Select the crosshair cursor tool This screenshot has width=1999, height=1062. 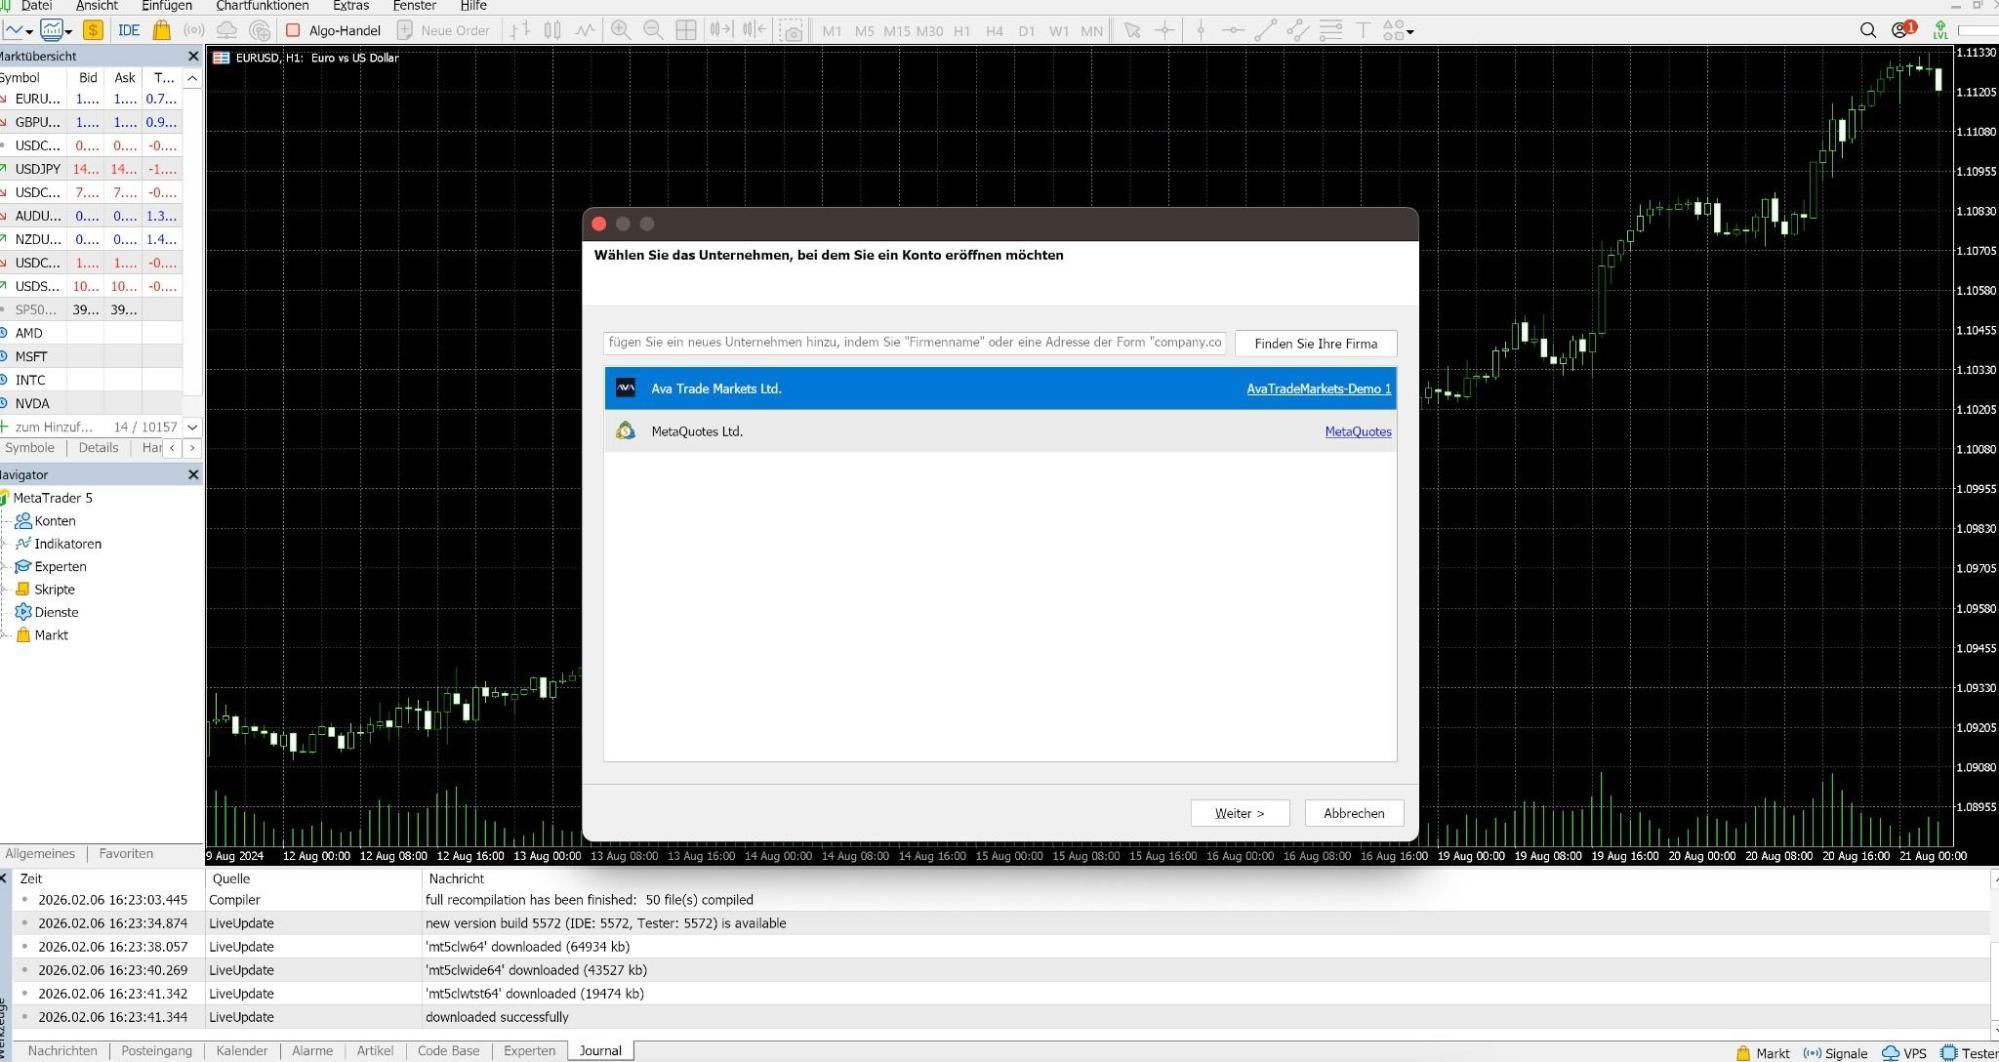point(1164,30)
